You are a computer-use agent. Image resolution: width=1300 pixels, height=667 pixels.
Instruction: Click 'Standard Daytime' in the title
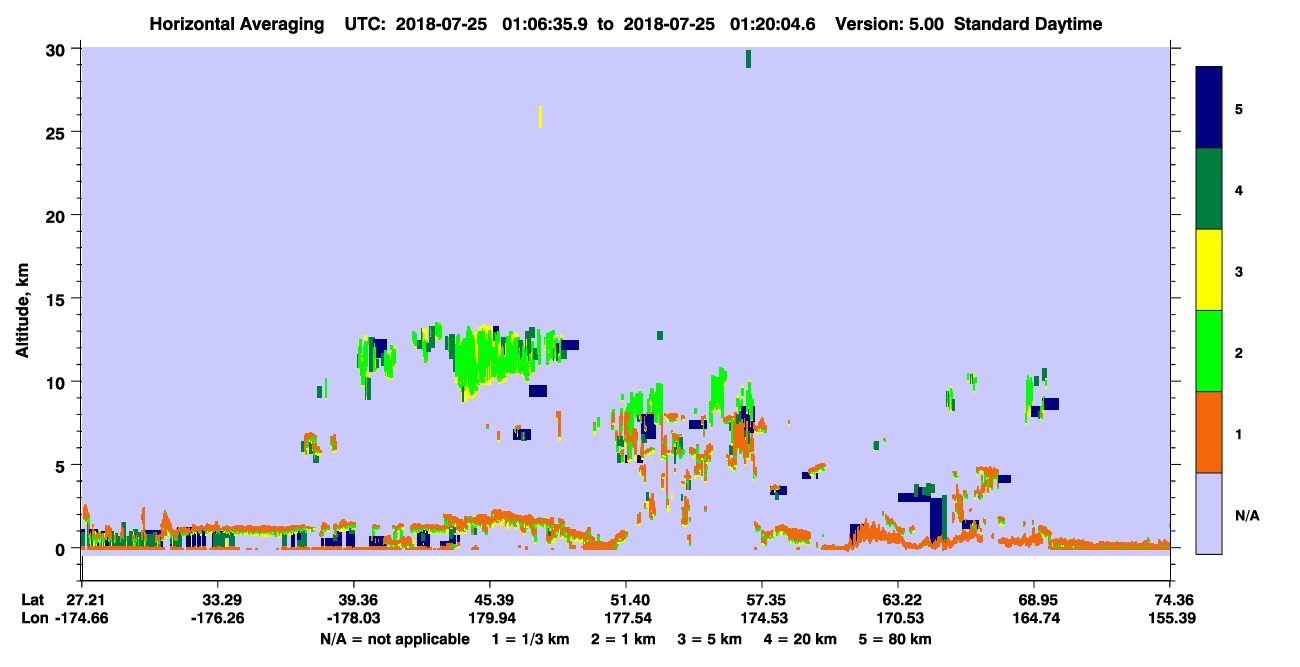(1028, 24)
